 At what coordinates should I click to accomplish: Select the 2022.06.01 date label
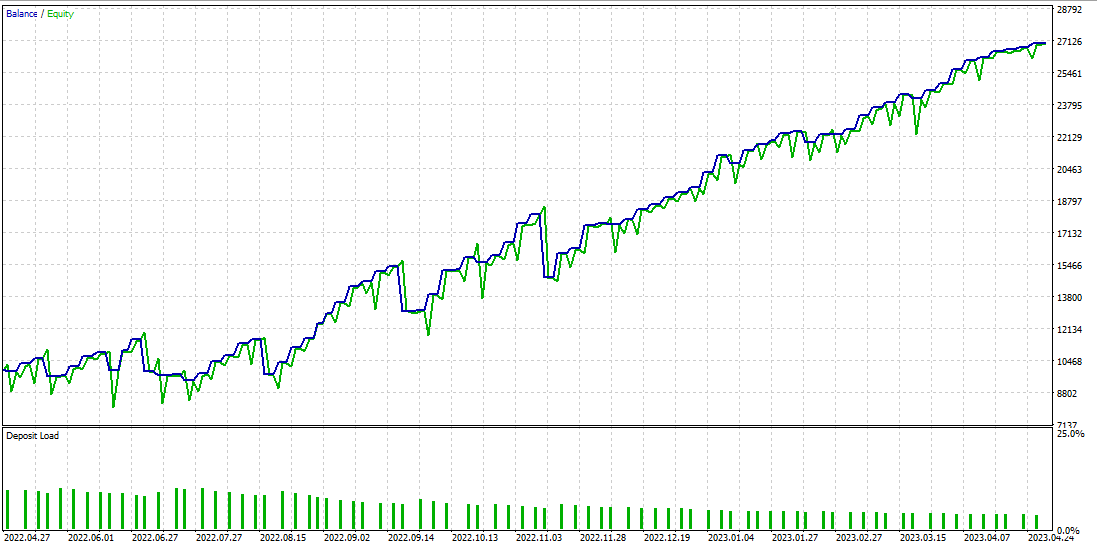(91, 538)
